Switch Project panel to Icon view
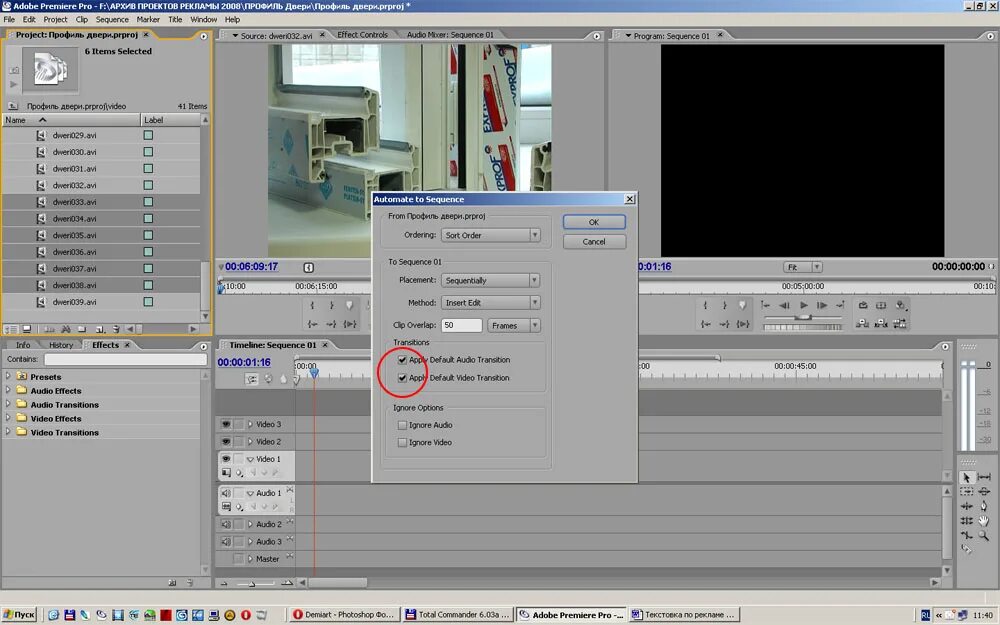 27,329
